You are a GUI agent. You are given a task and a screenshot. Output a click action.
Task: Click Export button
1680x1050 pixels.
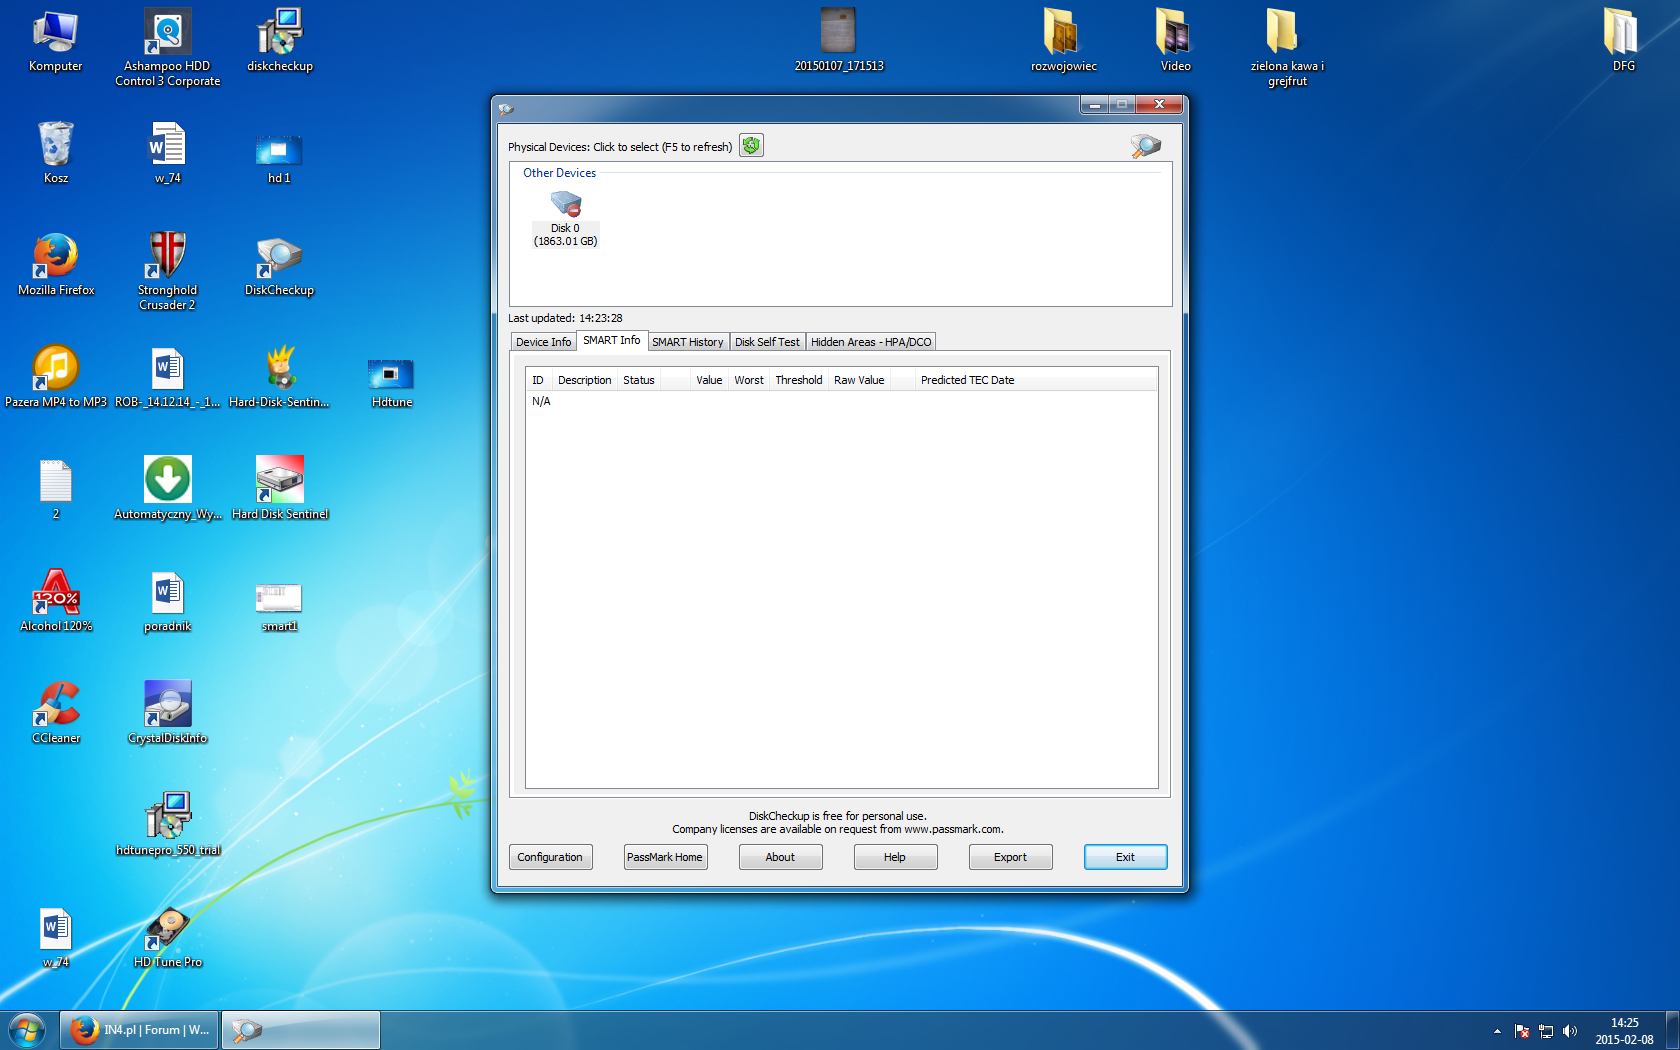(x=1010, y=857)
